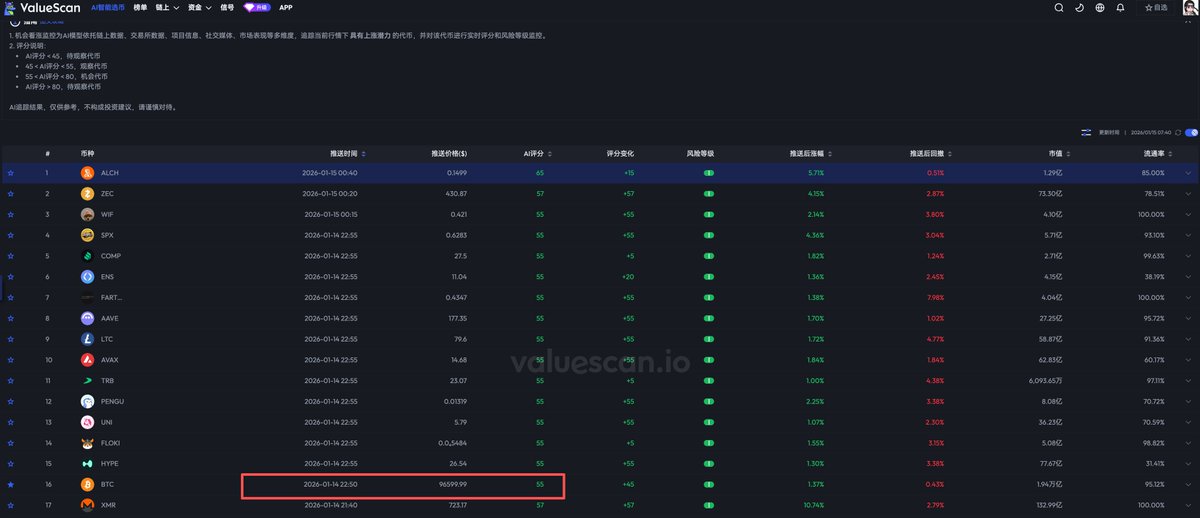Expand the UNI row chevron
Viewport: 1200px width, 518px height.
1188,422
